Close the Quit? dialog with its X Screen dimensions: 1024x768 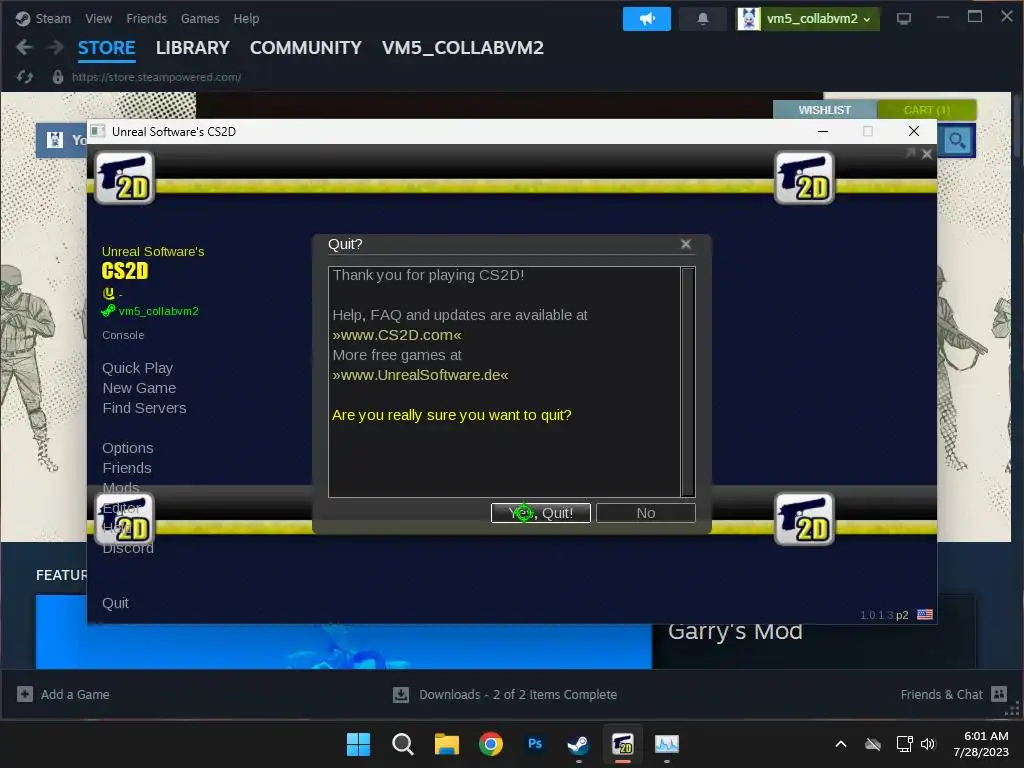click(686, 244)
